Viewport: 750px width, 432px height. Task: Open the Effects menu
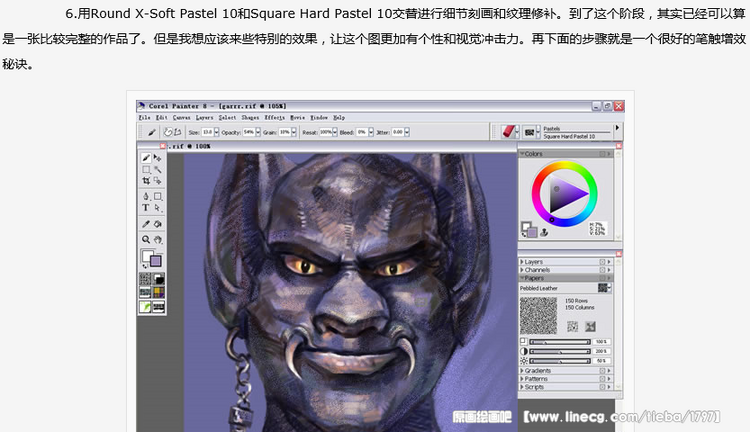[275, 118]
